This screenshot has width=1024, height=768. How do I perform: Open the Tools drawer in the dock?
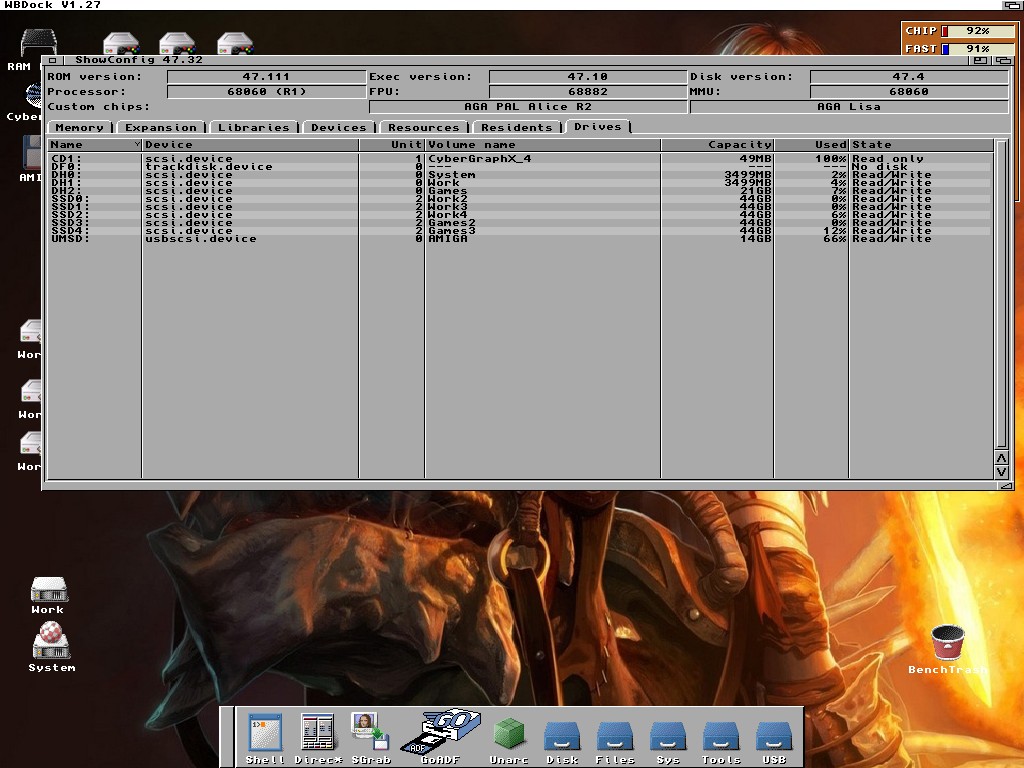click(x=721, y=741)
